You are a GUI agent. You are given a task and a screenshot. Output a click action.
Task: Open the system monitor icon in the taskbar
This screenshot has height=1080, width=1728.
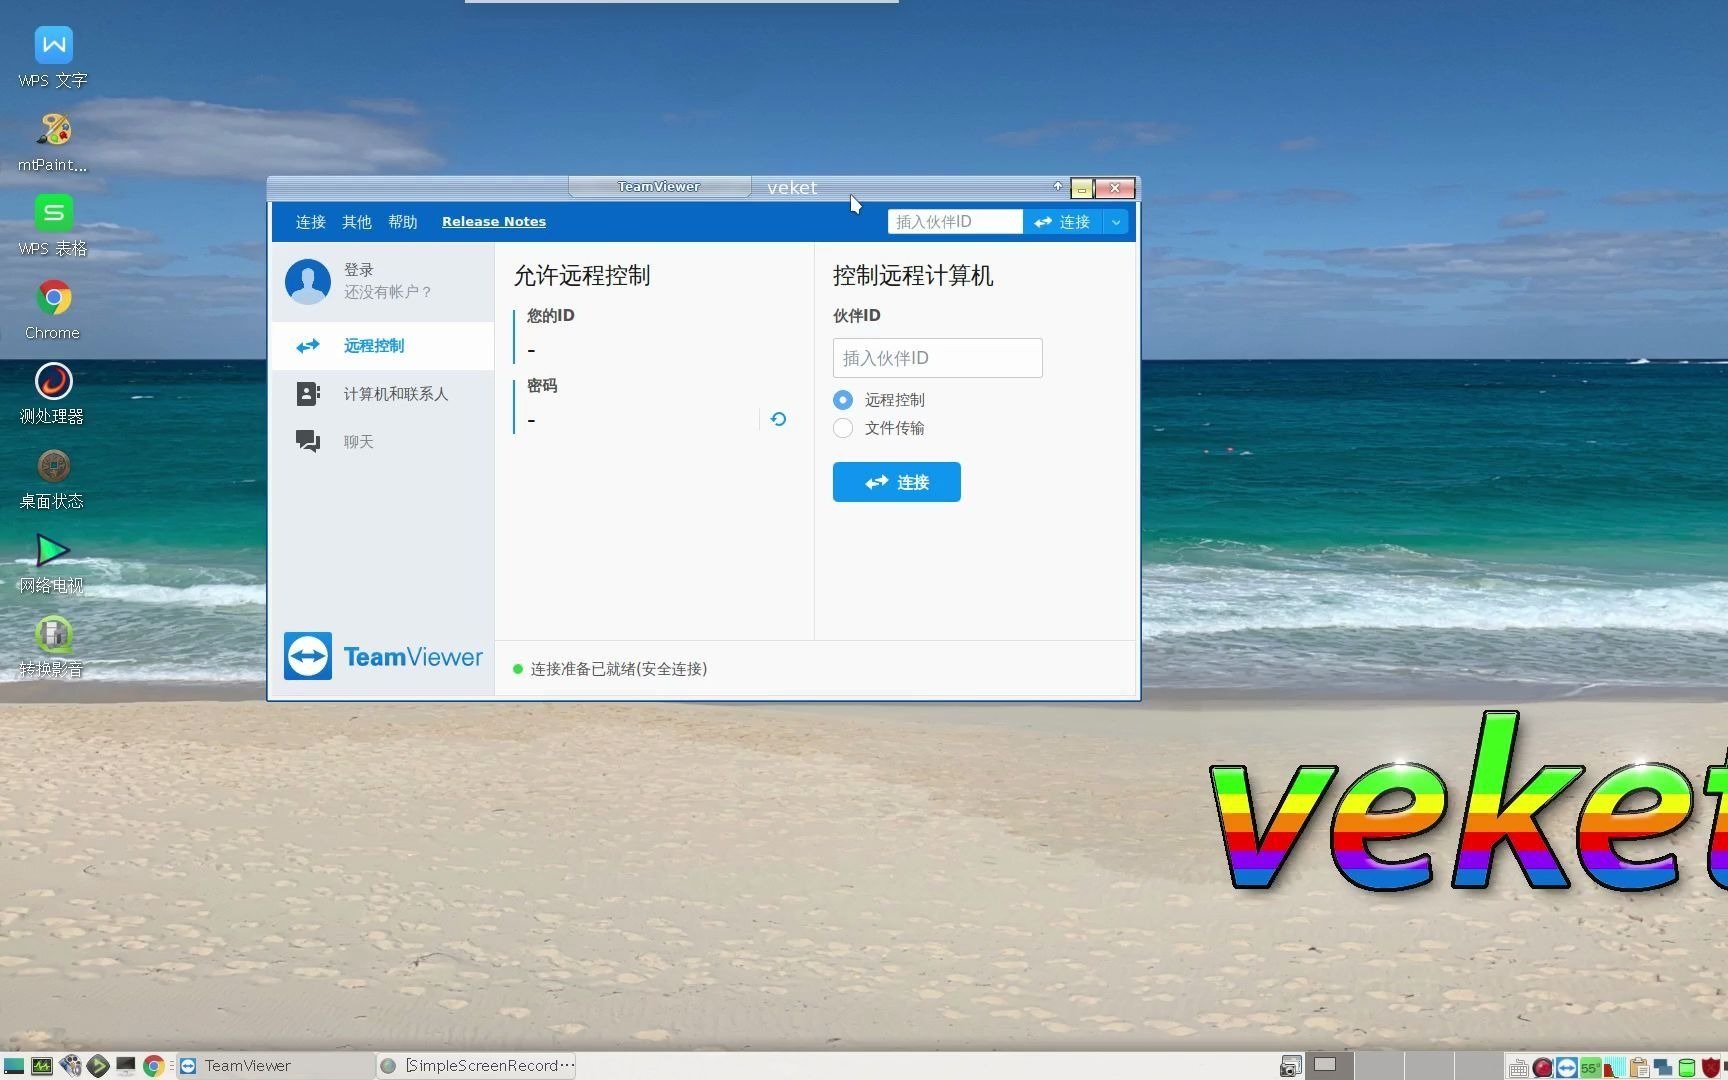click(42, 1066)
